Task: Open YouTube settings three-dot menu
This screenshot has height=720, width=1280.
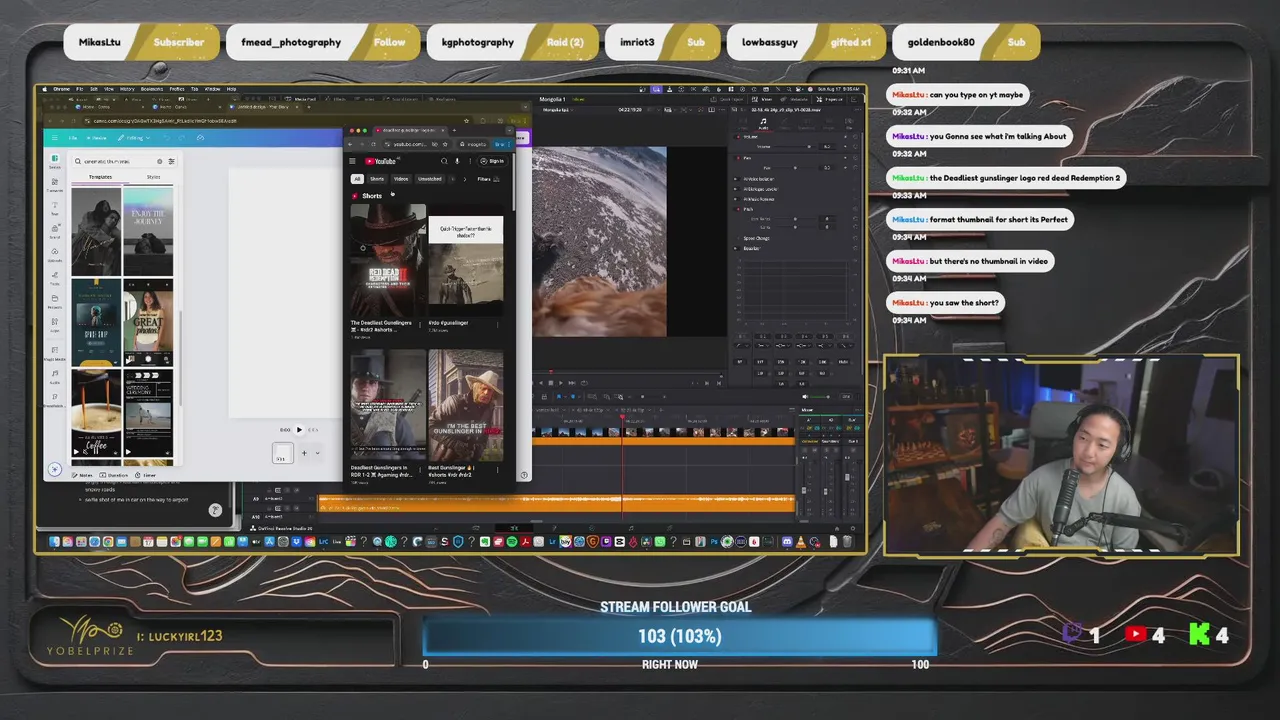Action: 470,161
